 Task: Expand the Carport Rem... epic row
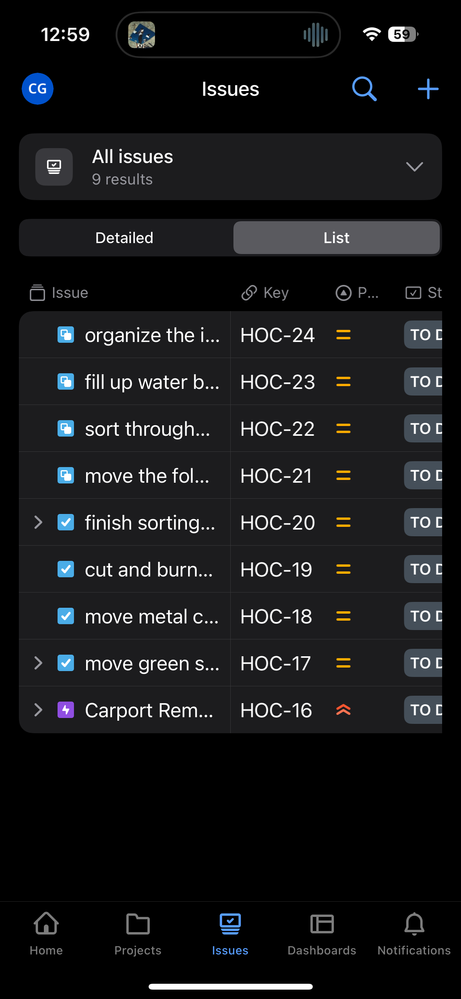[38, 710]
